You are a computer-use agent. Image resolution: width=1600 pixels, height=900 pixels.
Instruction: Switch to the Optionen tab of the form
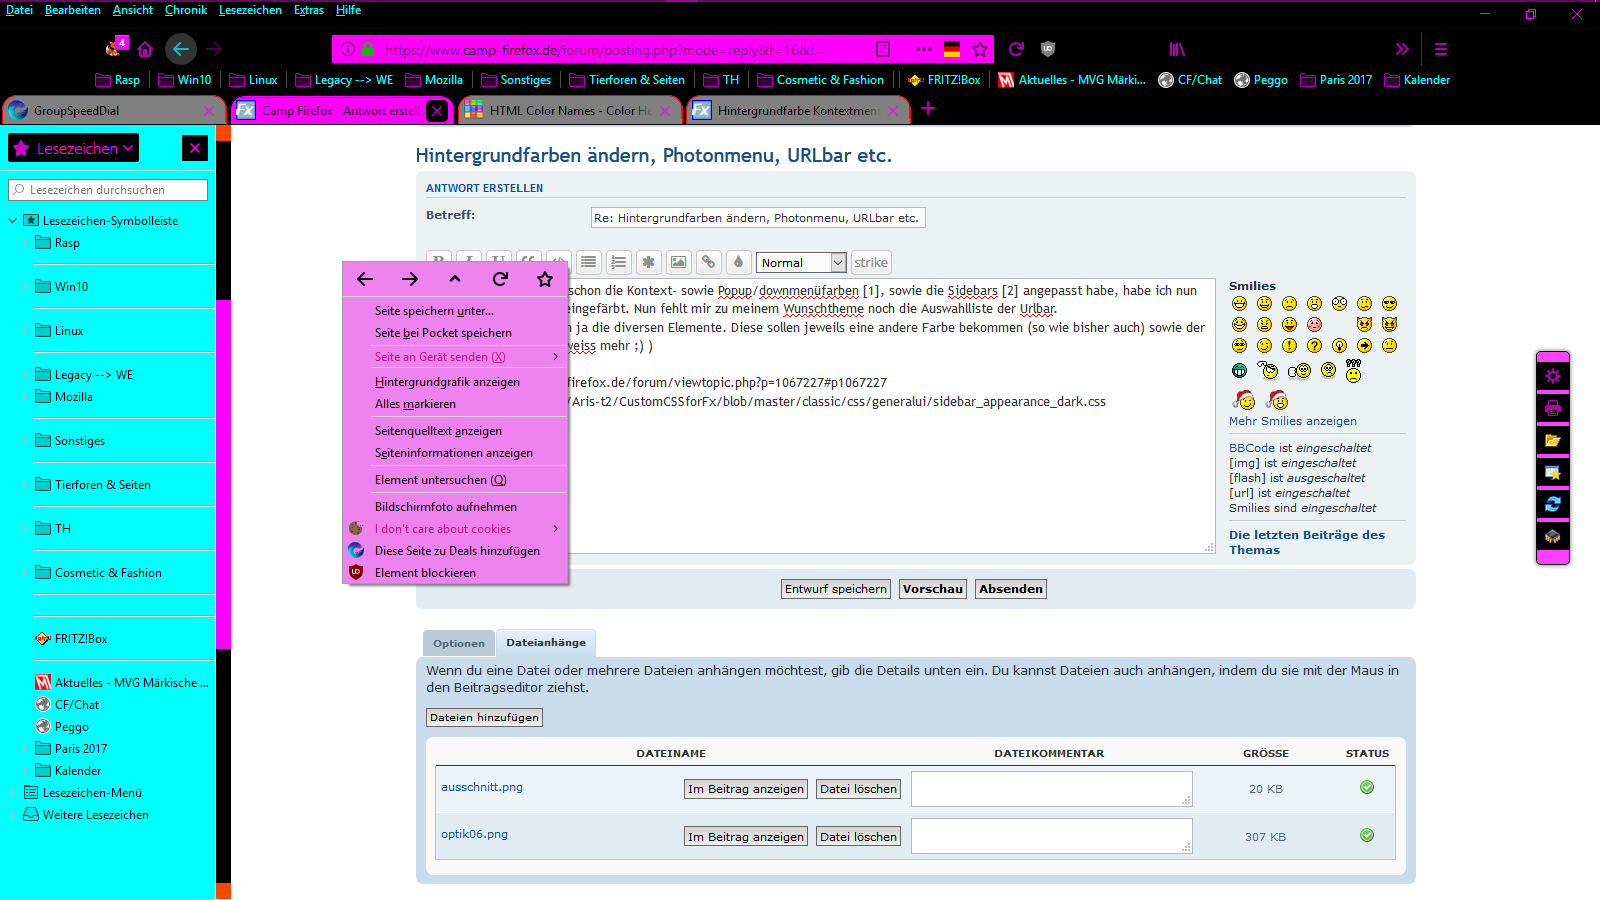[x=459, y=643]
